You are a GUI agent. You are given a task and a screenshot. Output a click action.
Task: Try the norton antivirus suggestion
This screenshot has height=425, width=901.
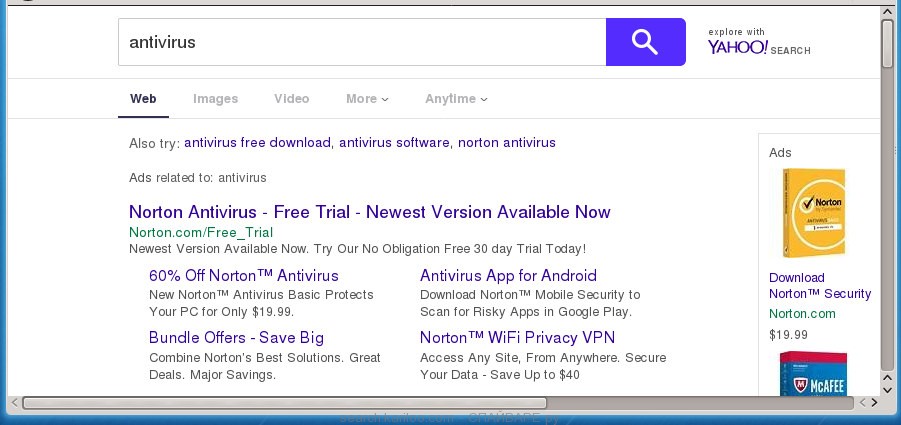pyautogui.click(x=507, y=142)
